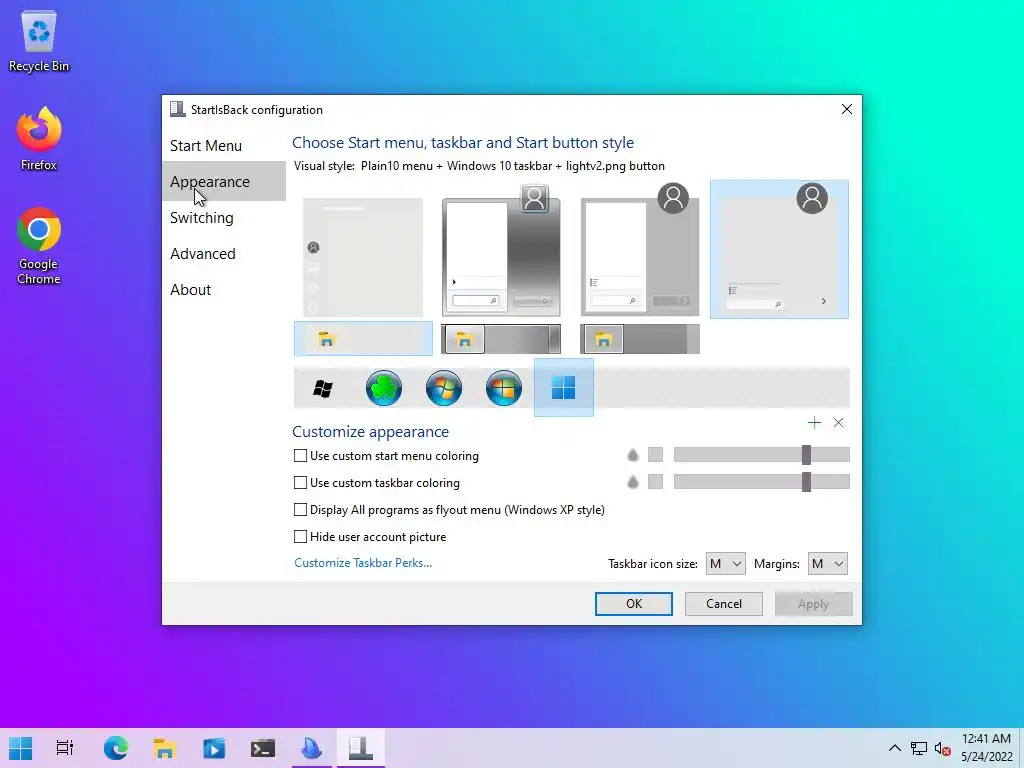Click the taskbar opacity slider handle

tap(807, 482)
